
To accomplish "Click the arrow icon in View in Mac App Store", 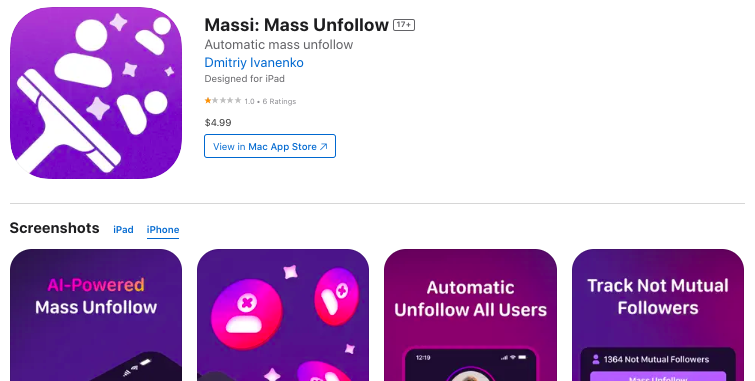I will (324, 146).
